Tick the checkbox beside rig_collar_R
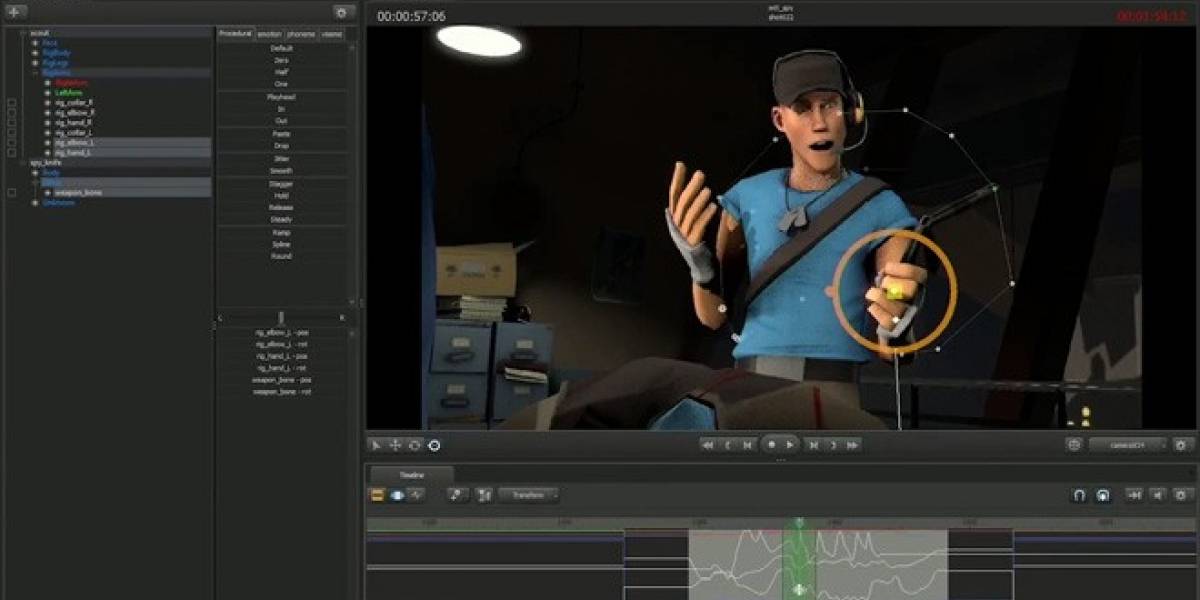The width and height of the screenshot is (1200, 600). [x=12, y=102]
